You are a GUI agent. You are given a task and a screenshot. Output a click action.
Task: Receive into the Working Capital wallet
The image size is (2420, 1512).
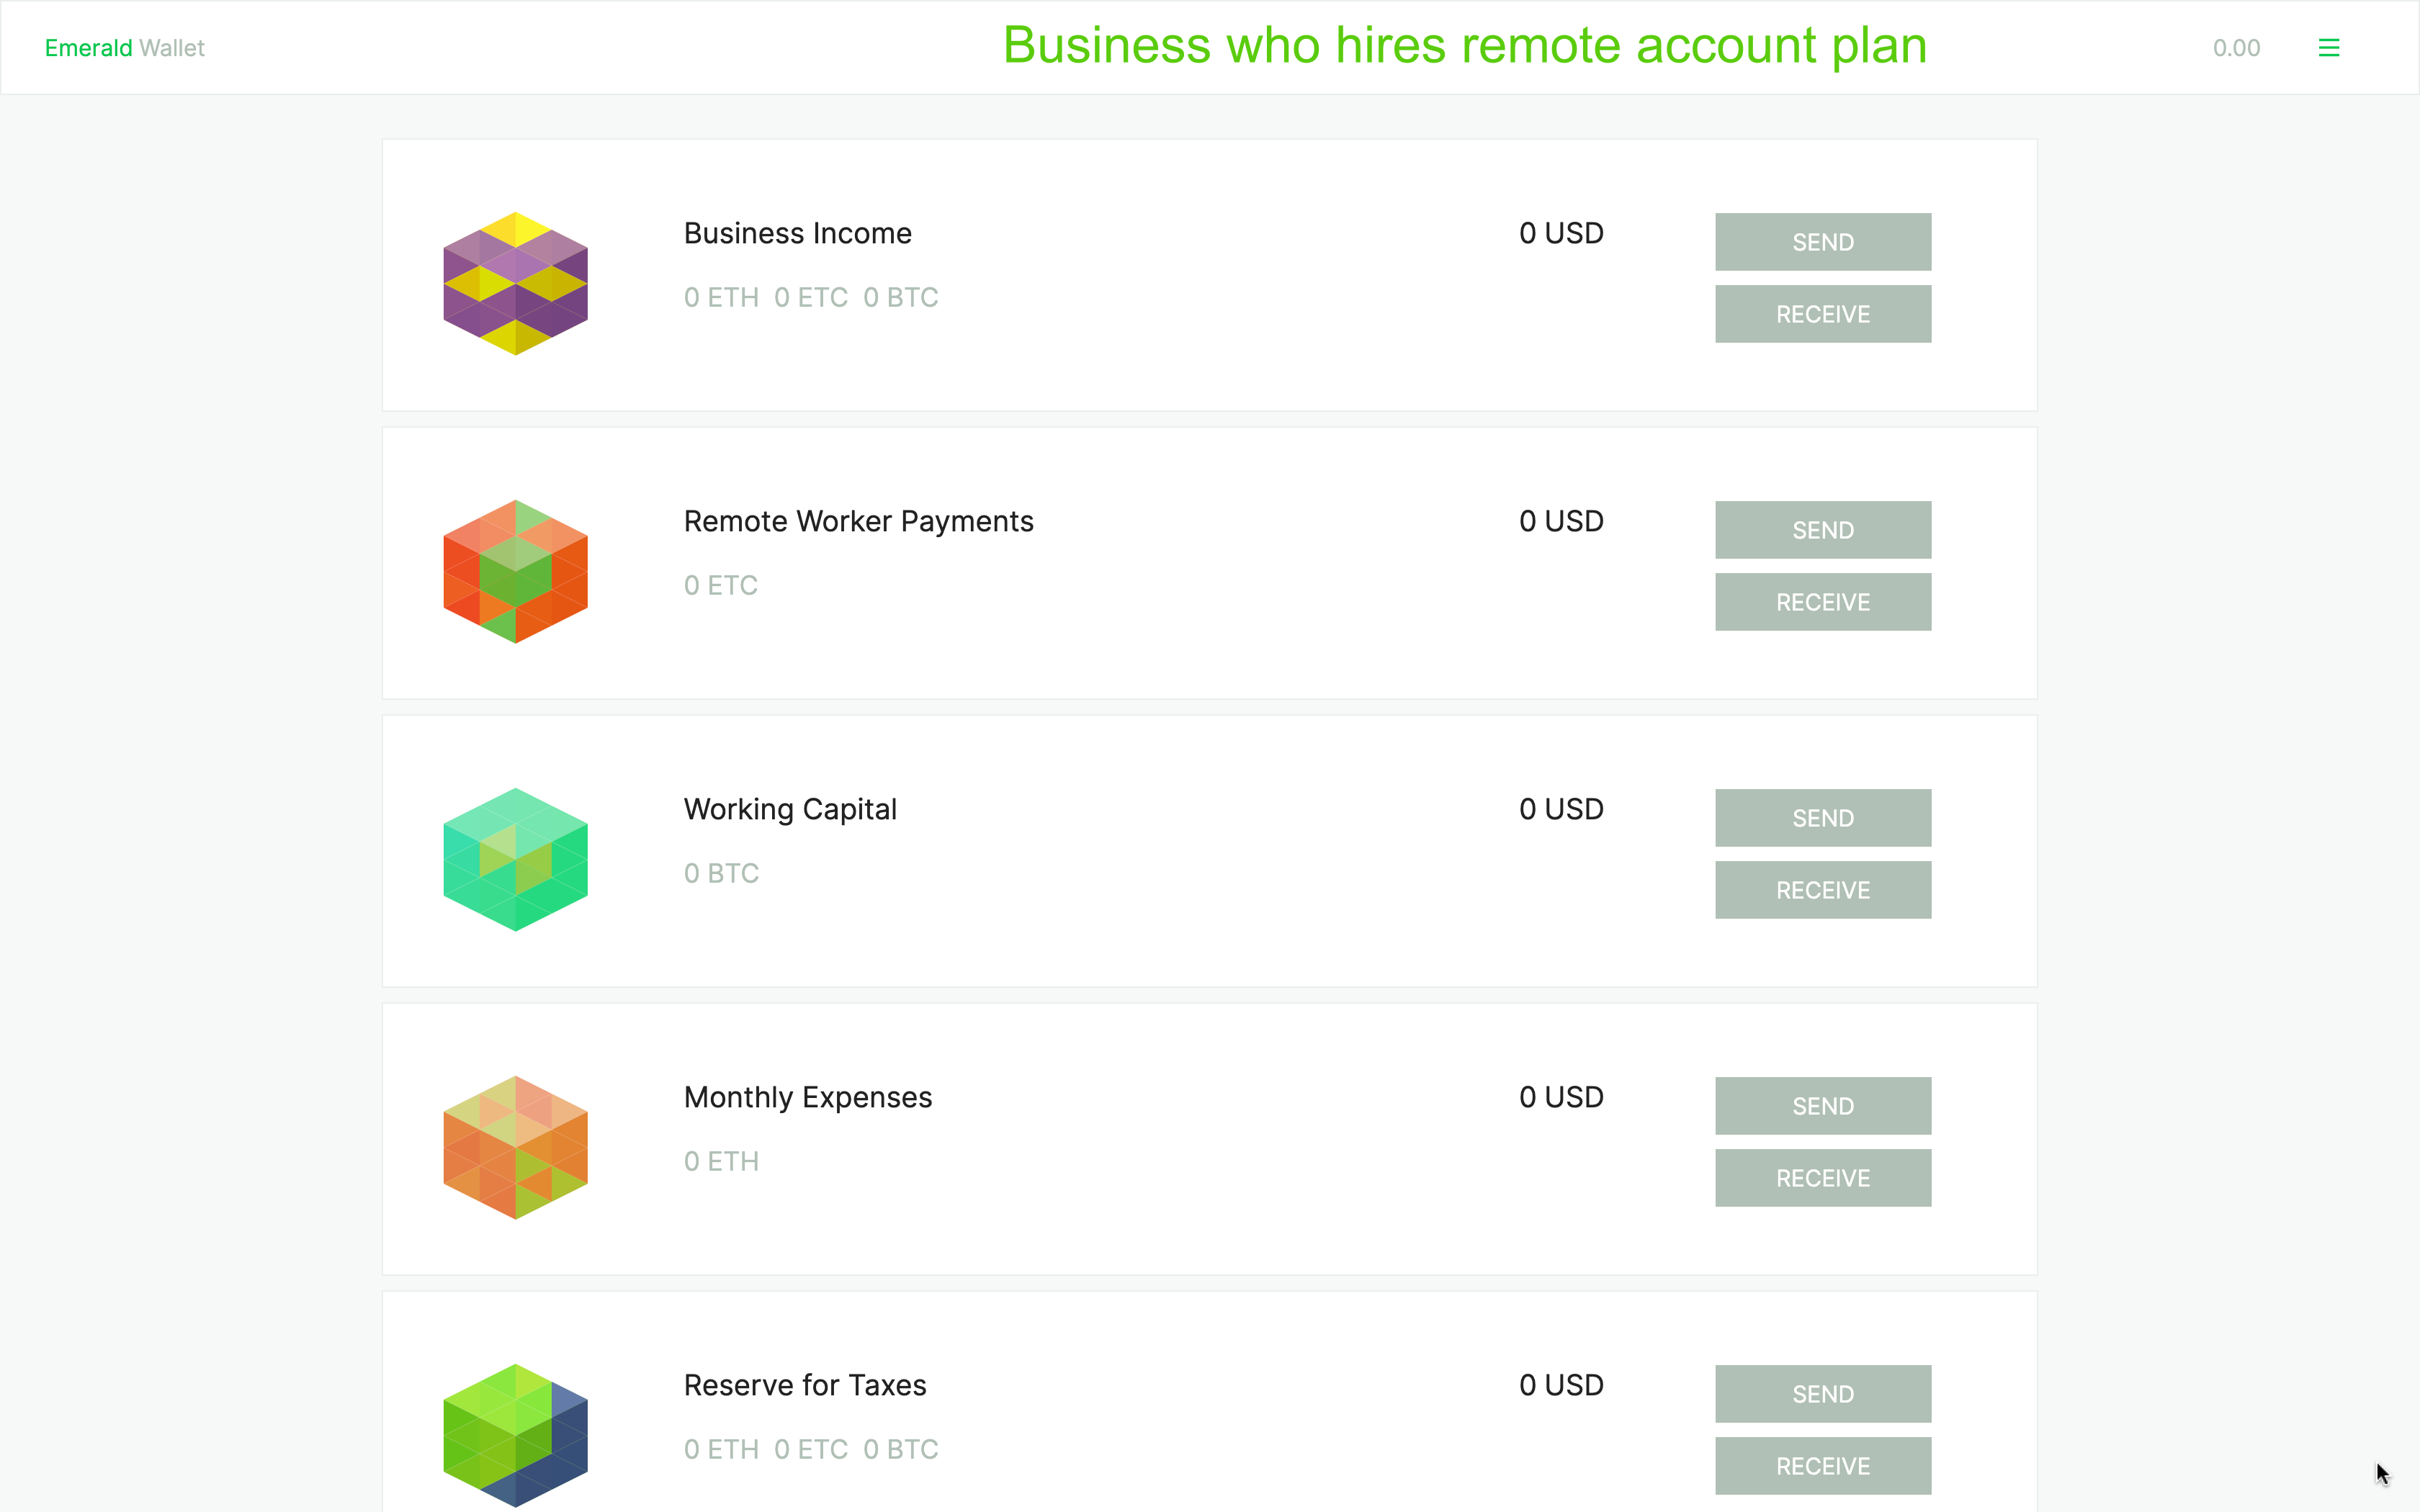[1822, 890]
